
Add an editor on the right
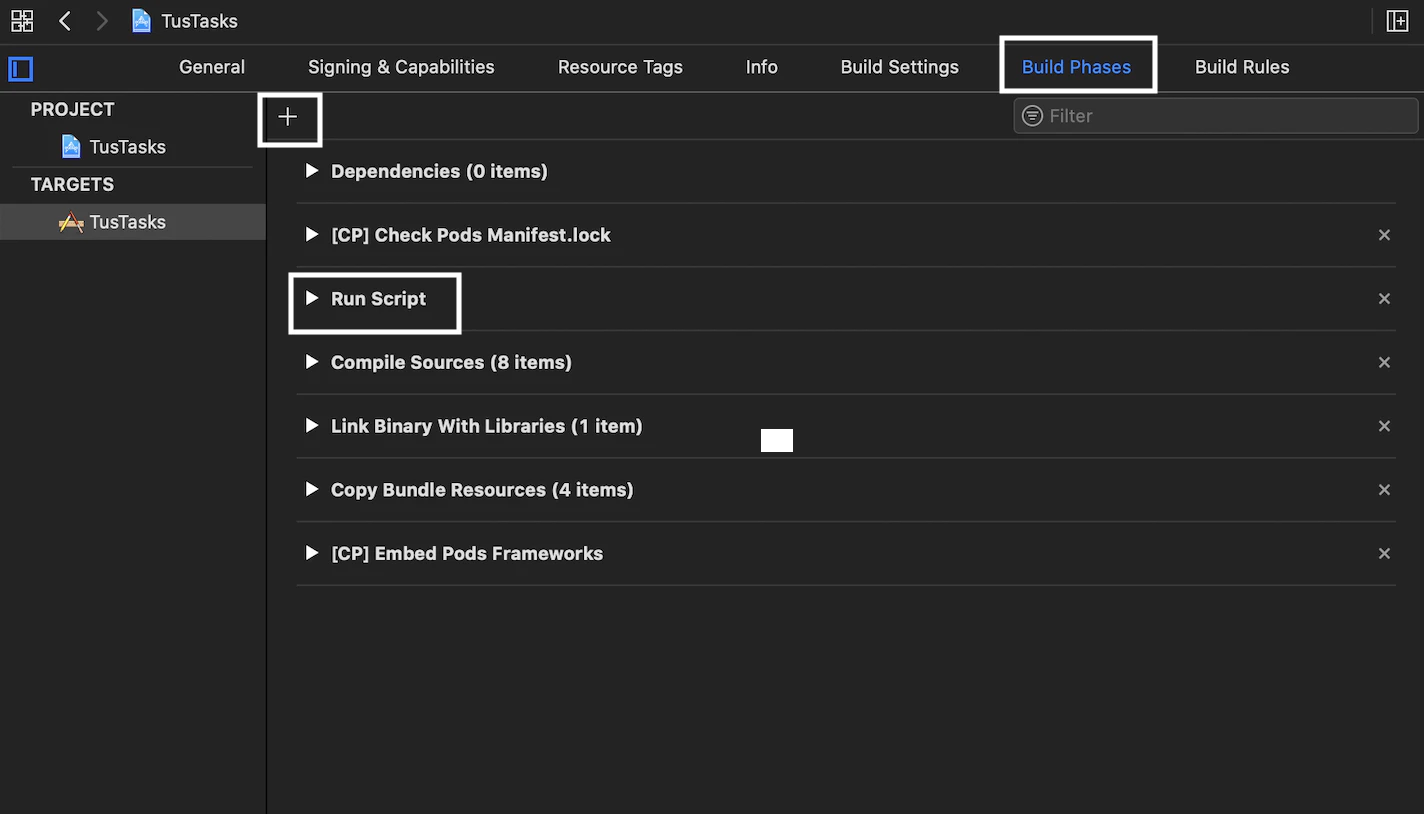point(1397,21)
